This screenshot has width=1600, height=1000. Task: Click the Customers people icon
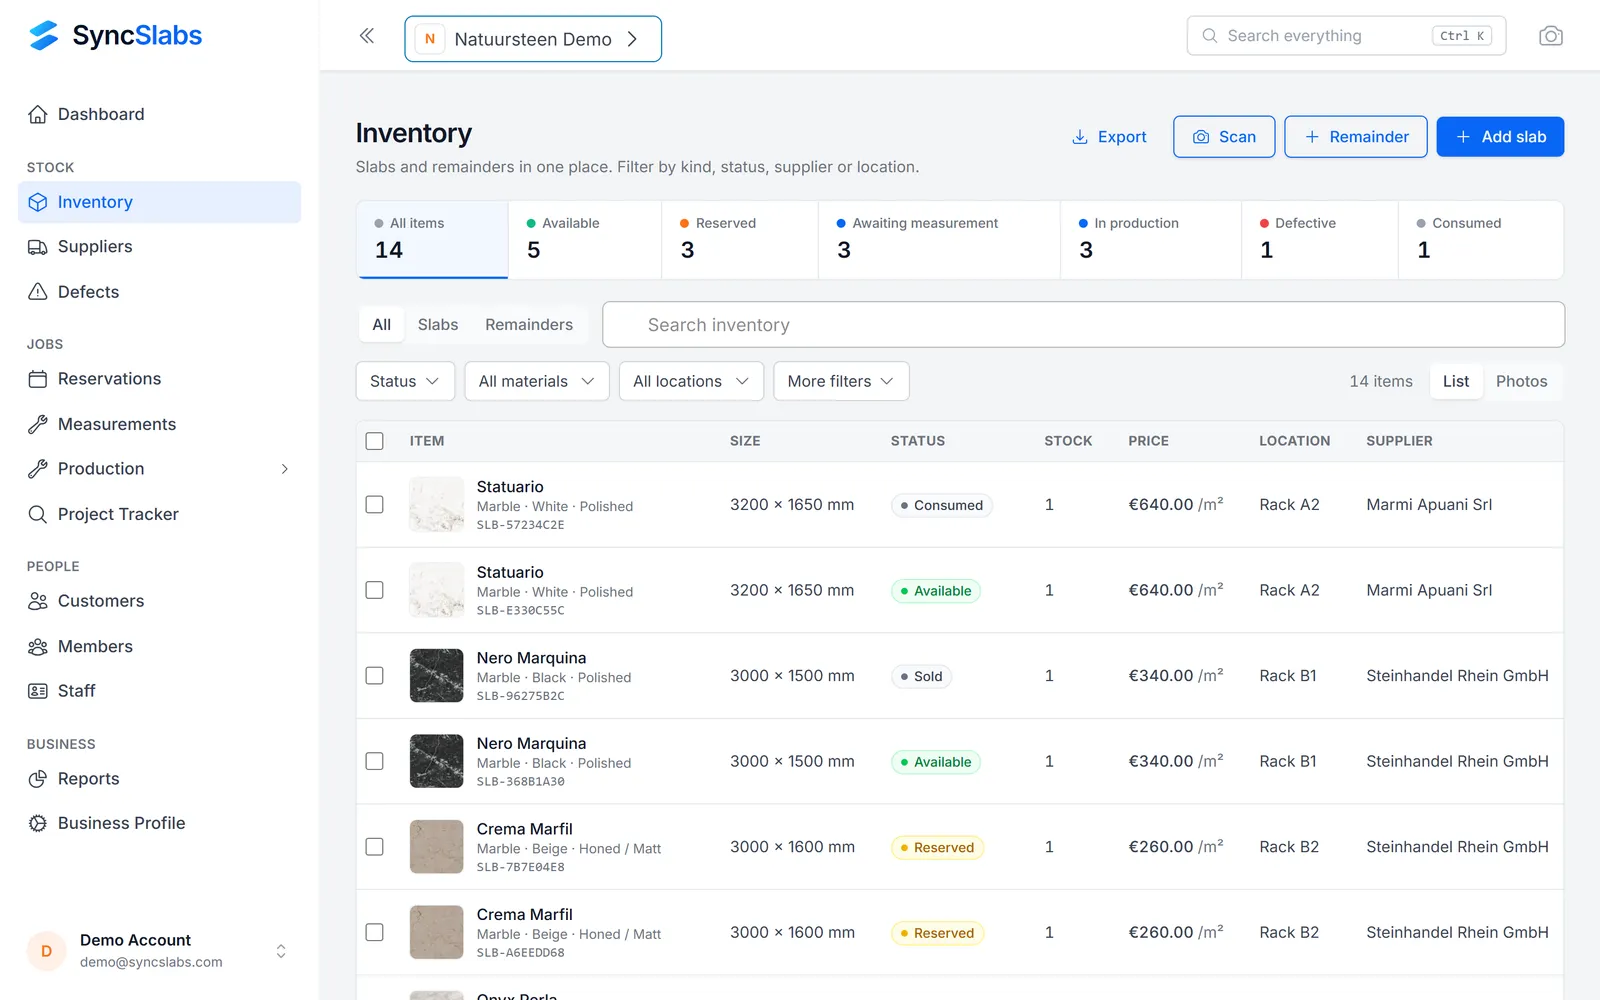tap(38, 601)
